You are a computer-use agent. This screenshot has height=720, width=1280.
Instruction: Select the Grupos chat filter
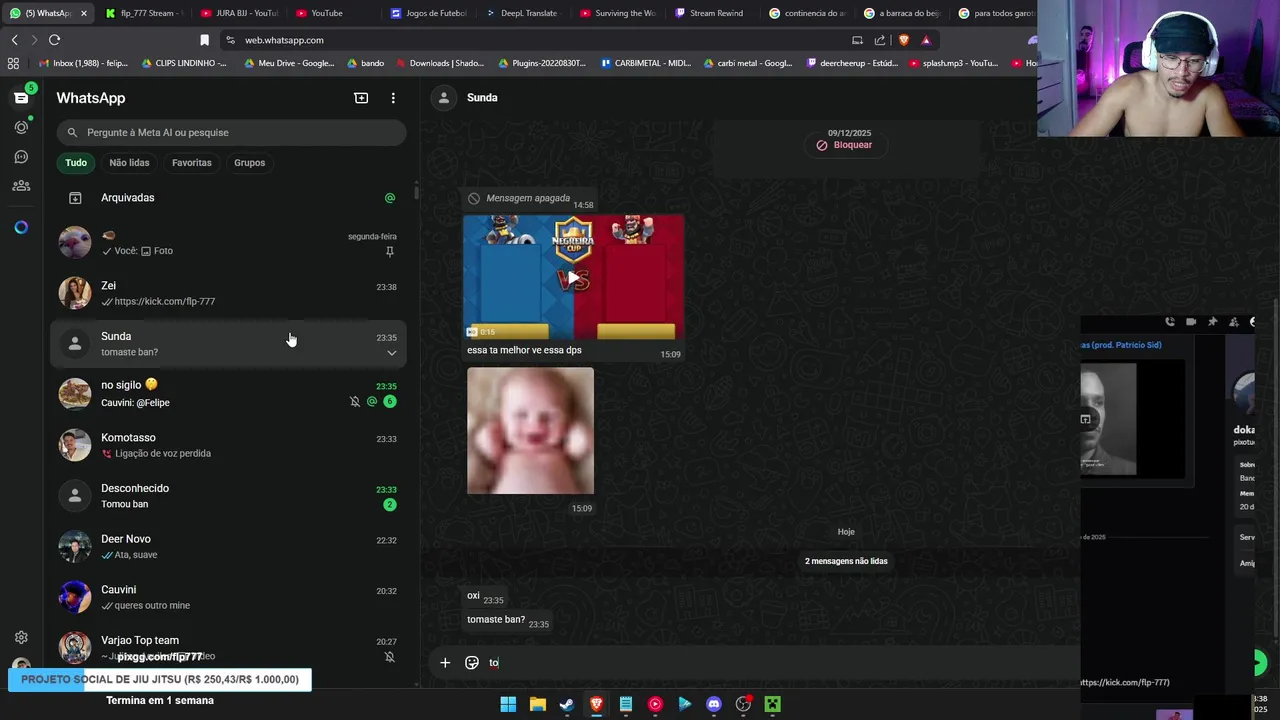(249, 162)
